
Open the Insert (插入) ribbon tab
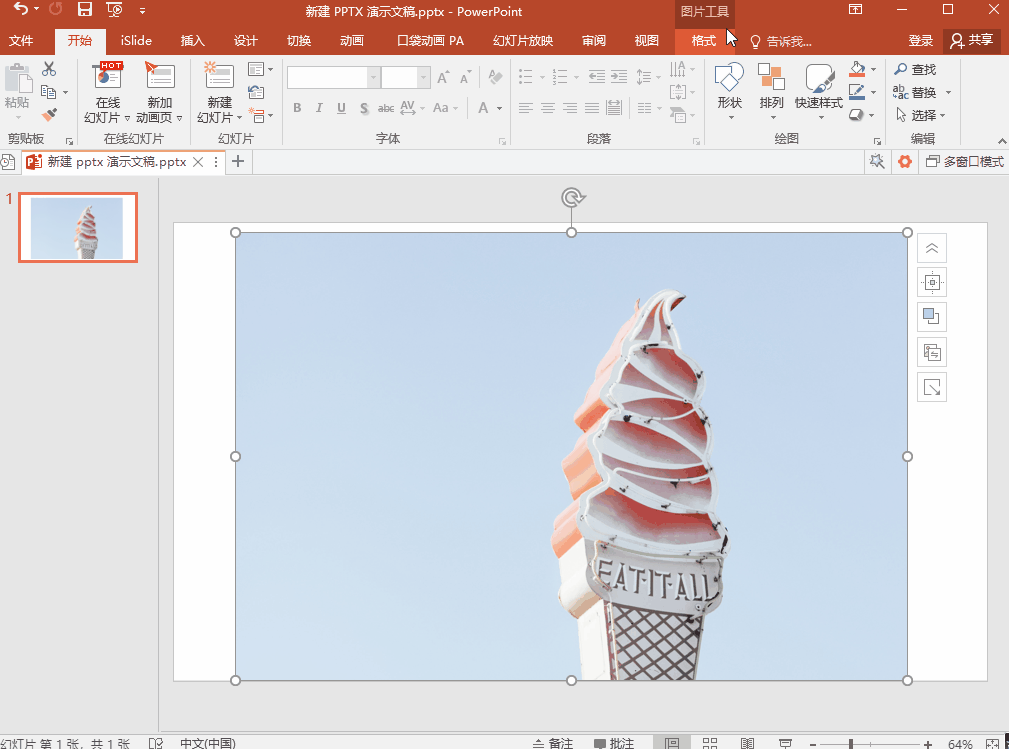tap(192, 41)
